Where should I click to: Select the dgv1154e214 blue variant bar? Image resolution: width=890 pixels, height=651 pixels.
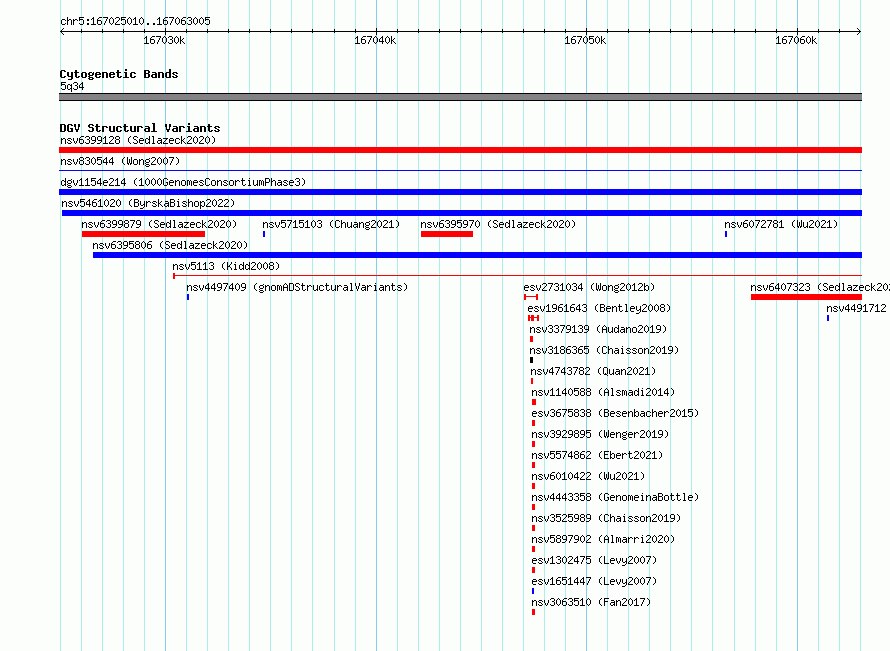(x=460, y=192)
